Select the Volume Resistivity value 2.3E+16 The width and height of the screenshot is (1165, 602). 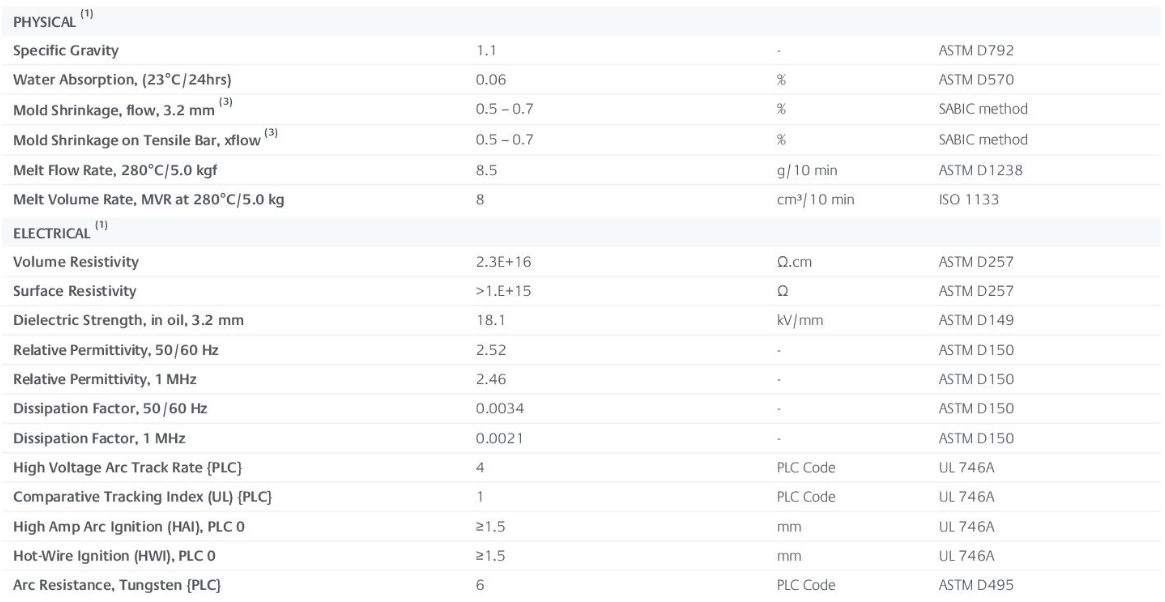[x=502, y=263]
